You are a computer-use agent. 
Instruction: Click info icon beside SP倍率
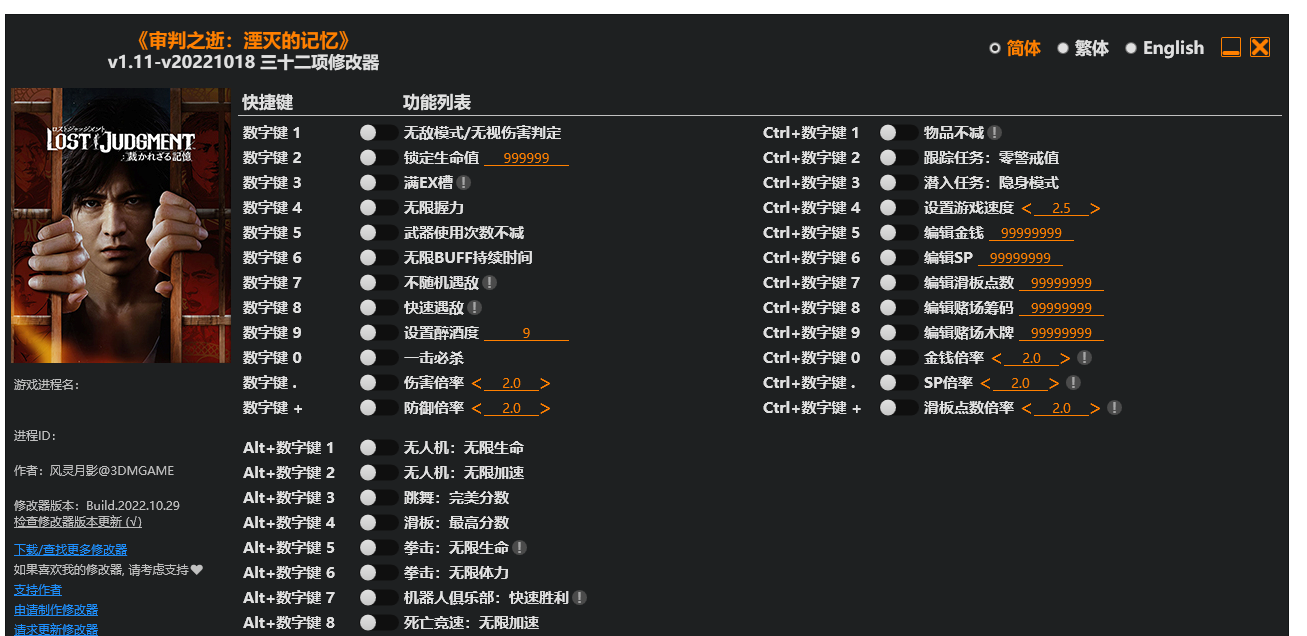tap(1073, 383)
